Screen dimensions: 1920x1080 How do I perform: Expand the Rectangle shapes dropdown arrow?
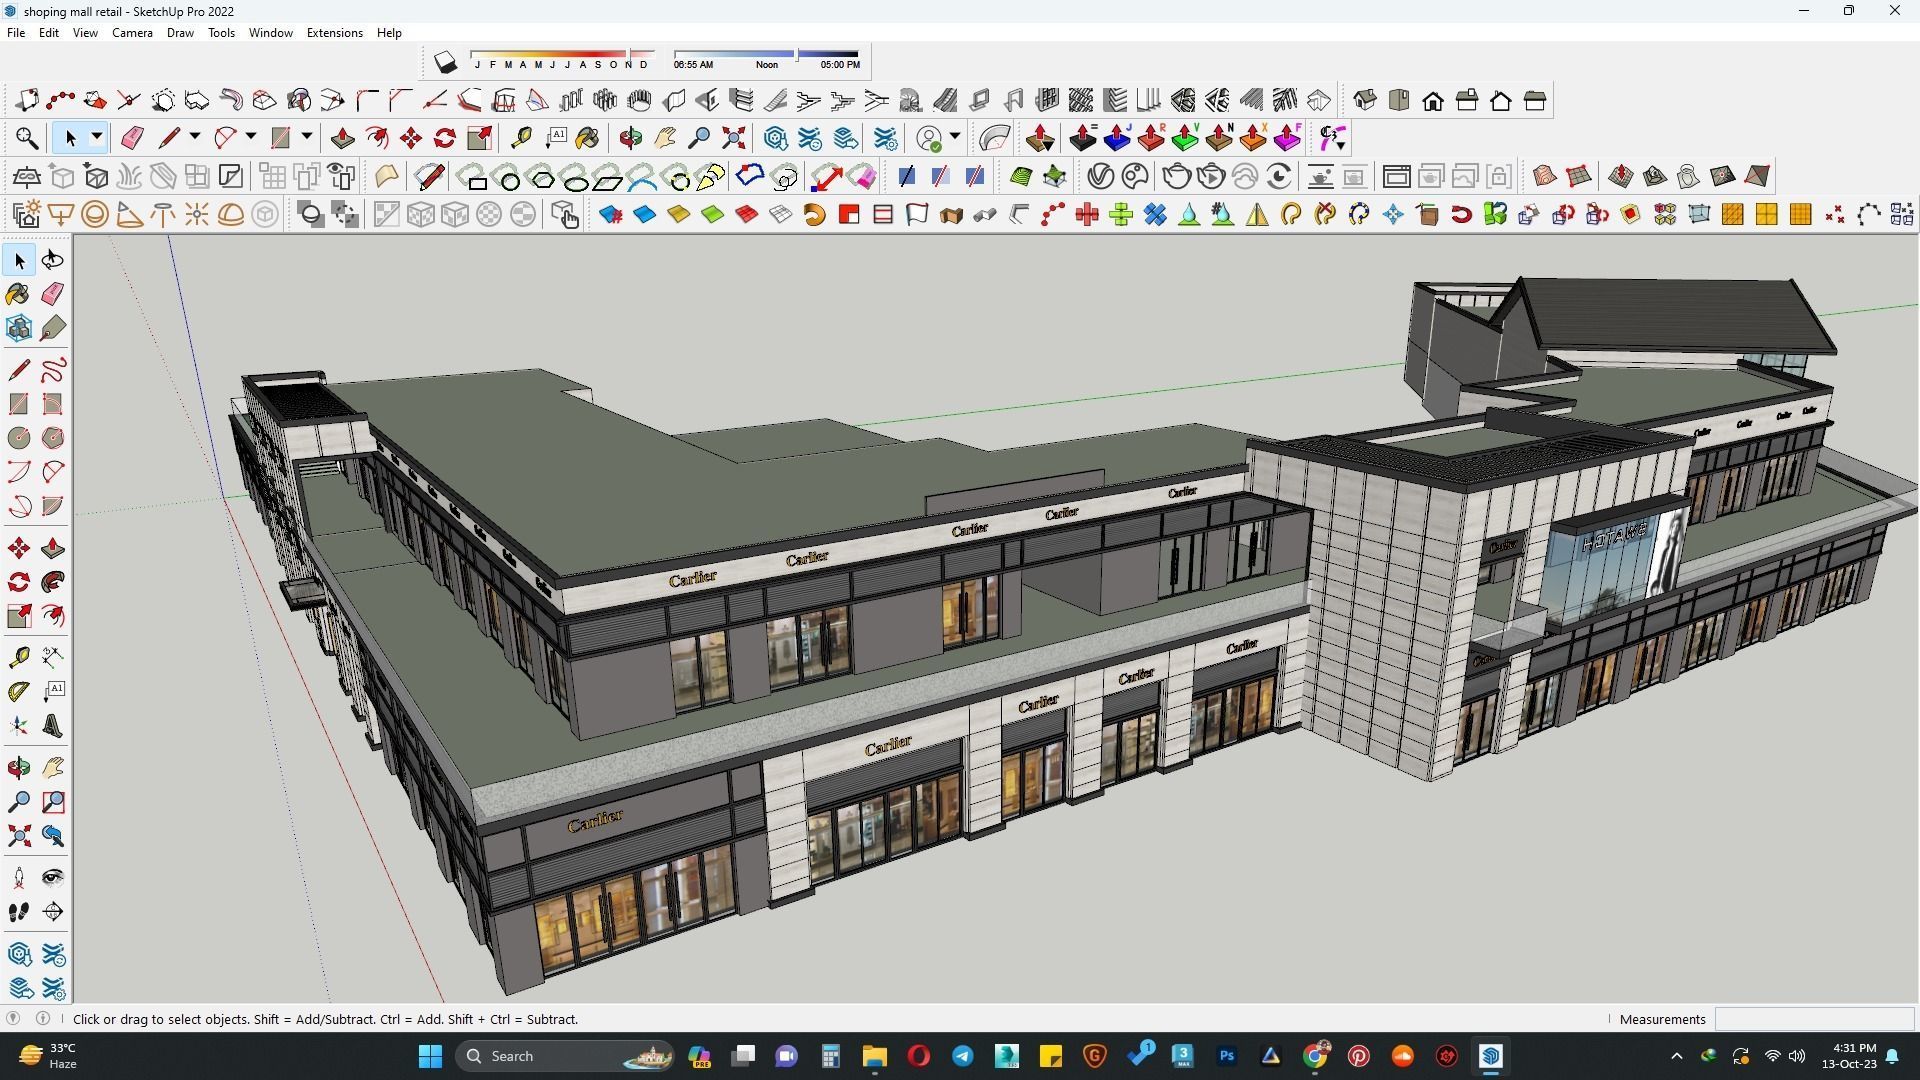[x=307, y=137]
